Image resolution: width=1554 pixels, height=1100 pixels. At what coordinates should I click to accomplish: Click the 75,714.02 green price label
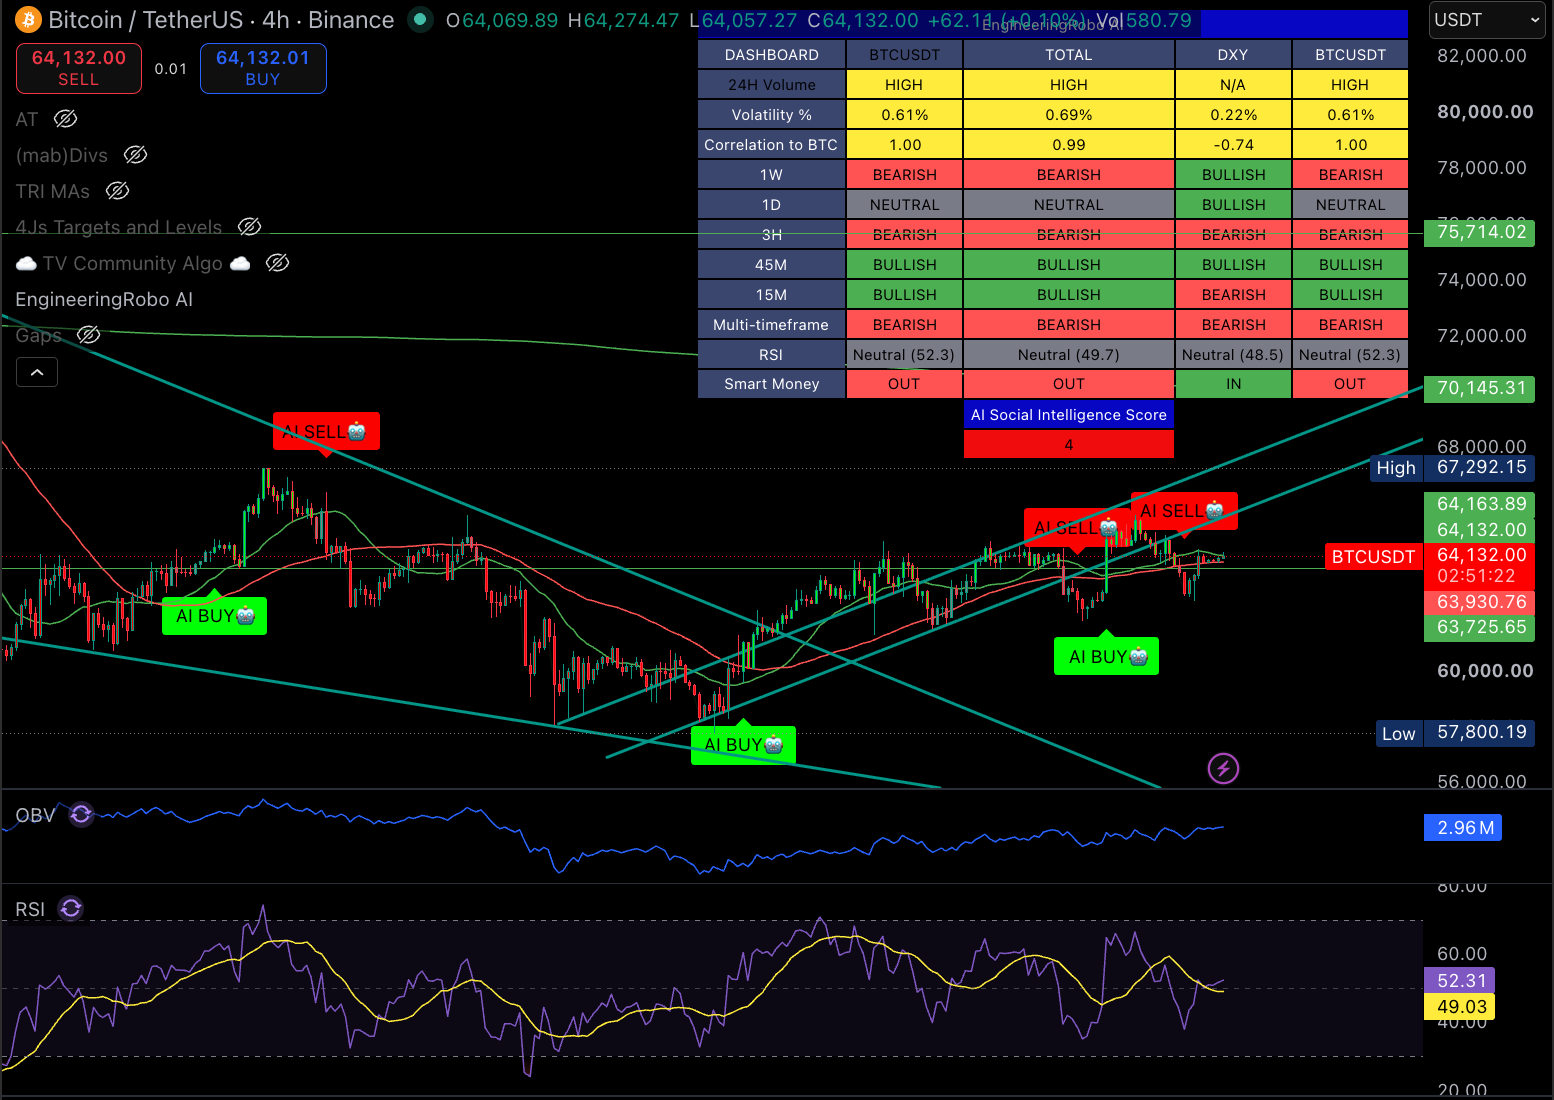tap(1479, 232)
